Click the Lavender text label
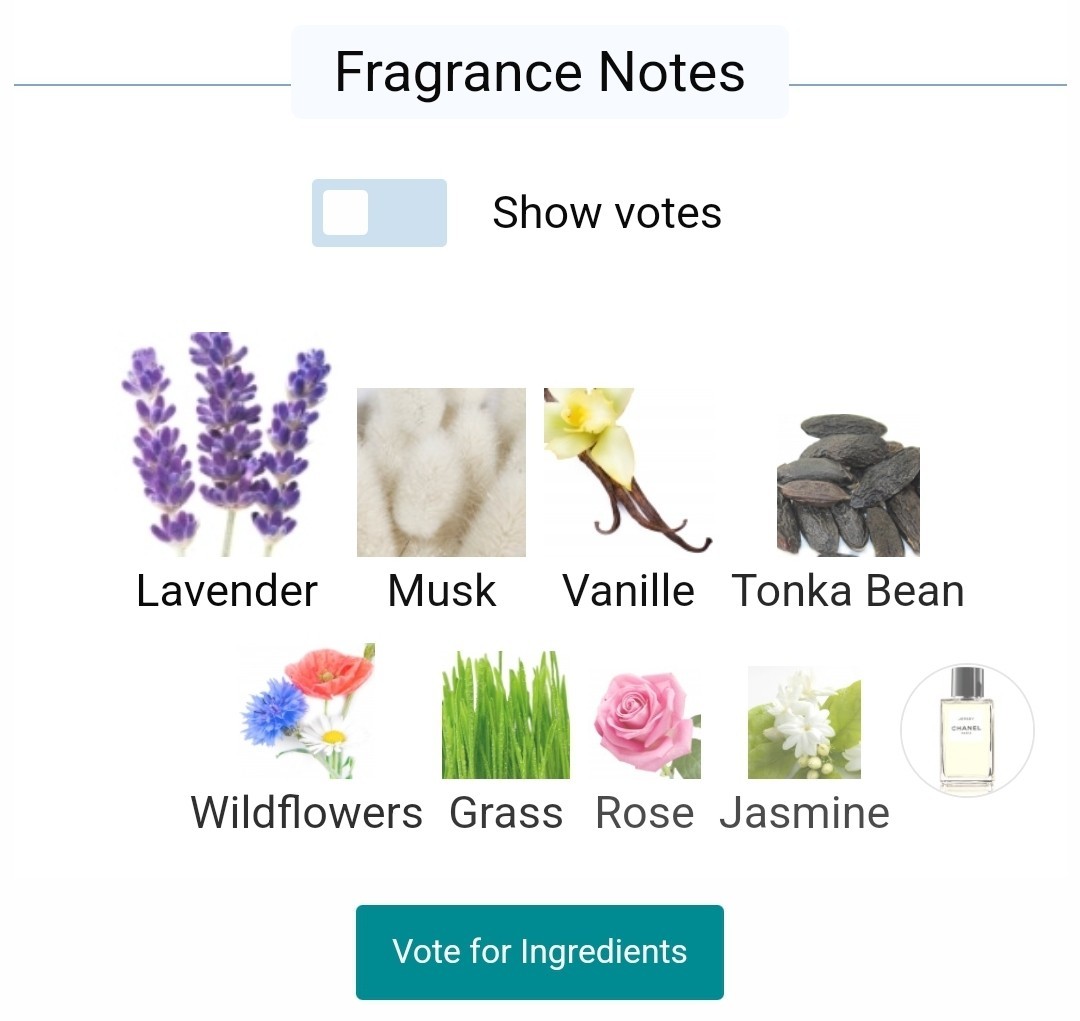This screenshot has height=1021, width=1080. coord(227,591)
